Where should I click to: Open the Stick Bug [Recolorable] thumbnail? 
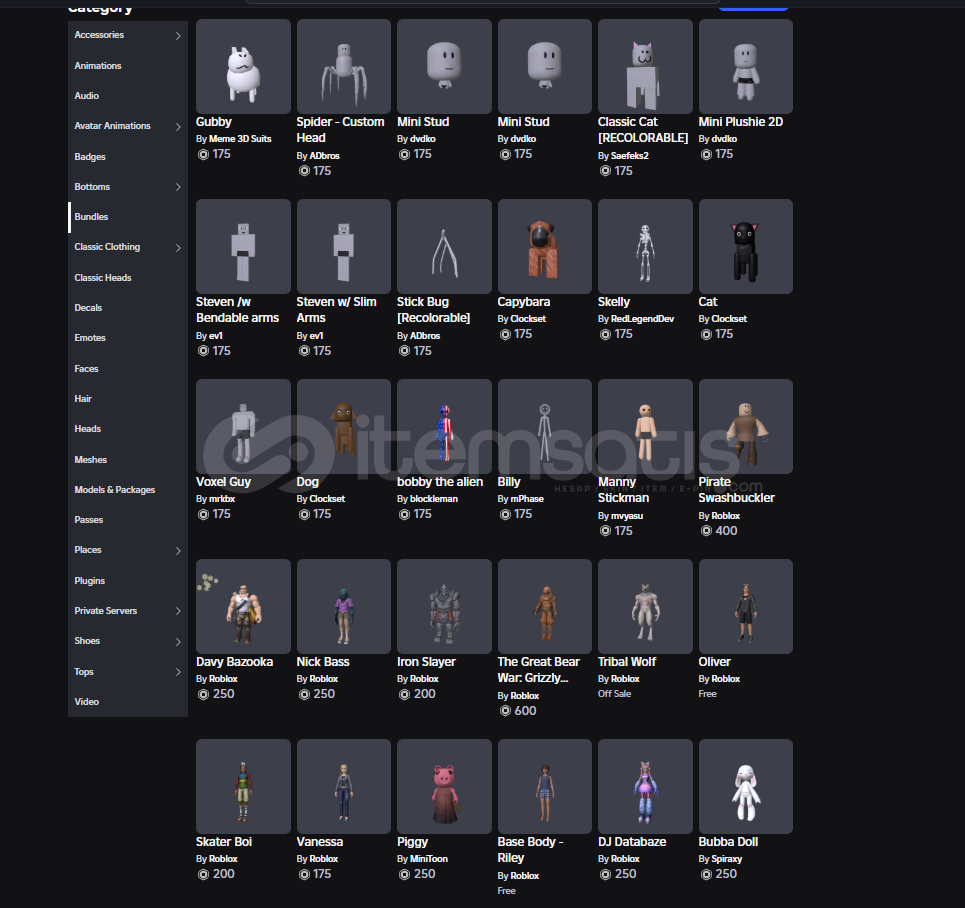(444, 246)
